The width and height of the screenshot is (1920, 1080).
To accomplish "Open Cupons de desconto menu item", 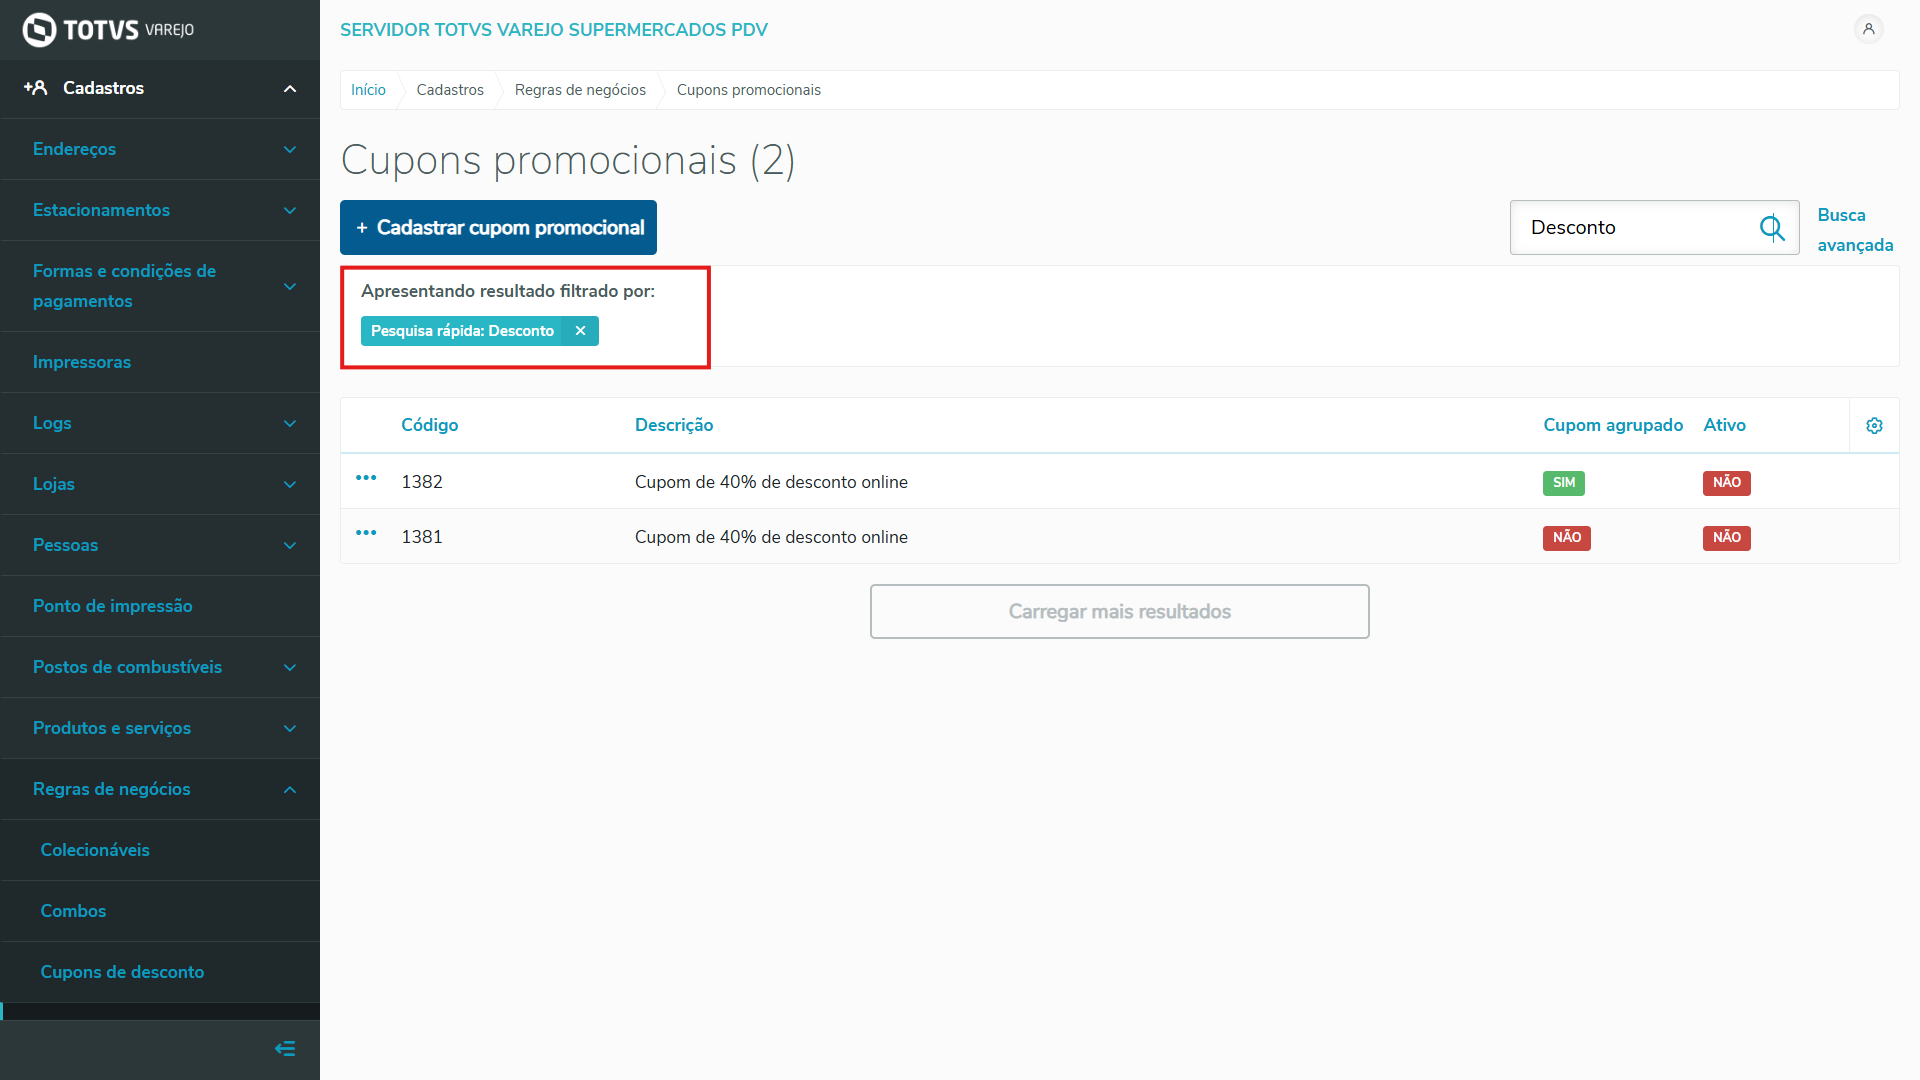I will [x=122, y=972].
